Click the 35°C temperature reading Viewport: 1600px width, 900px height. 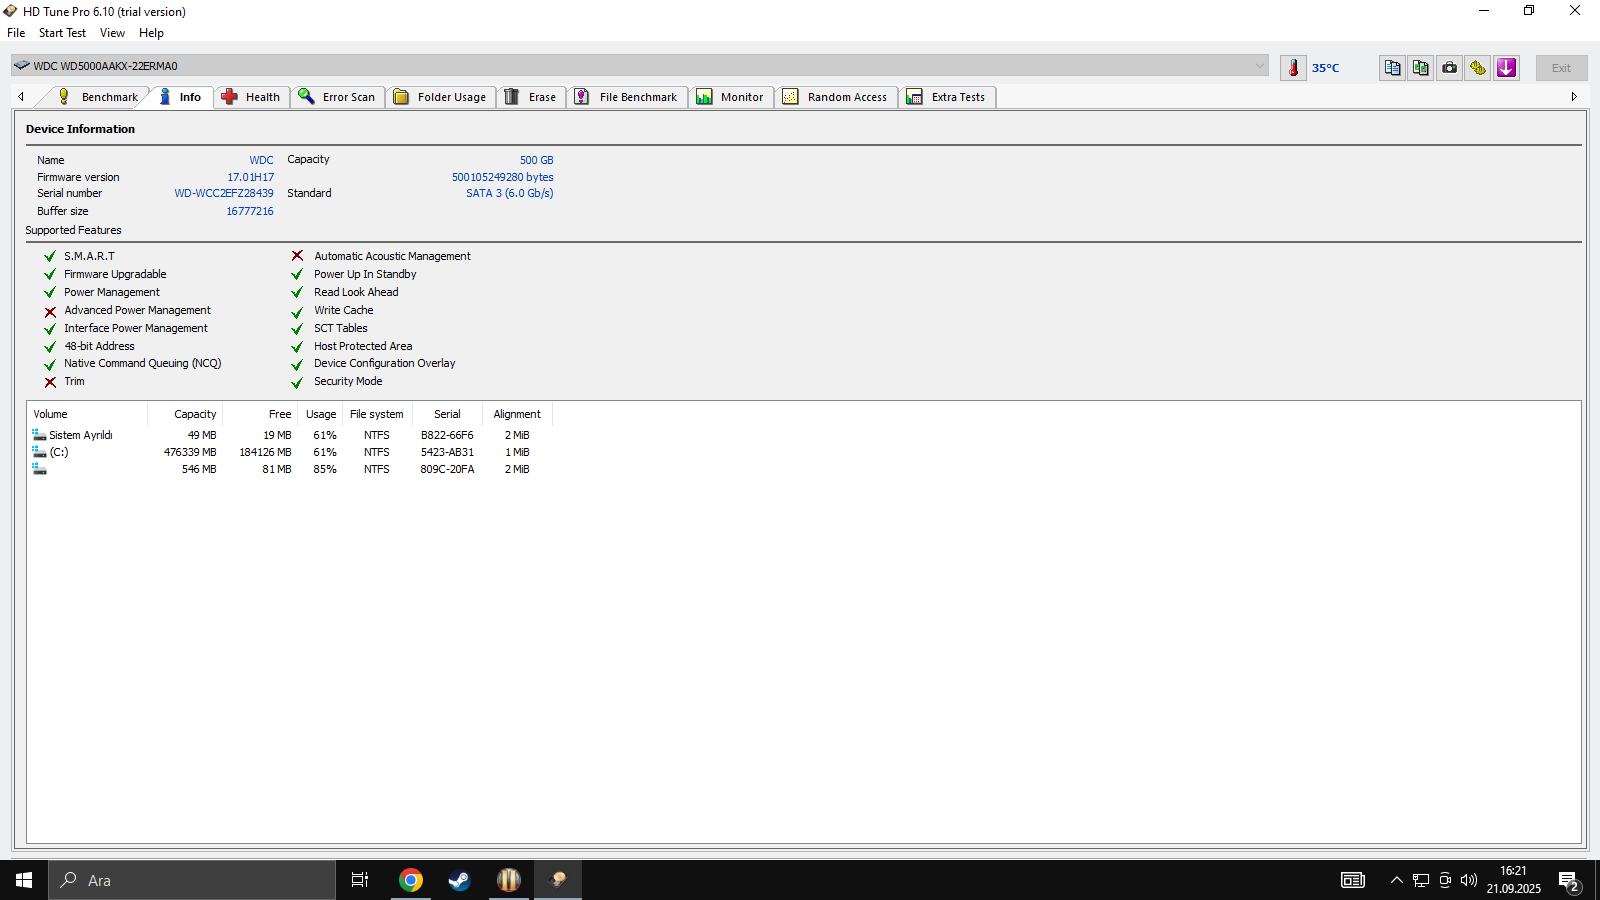click(1325, 68)
